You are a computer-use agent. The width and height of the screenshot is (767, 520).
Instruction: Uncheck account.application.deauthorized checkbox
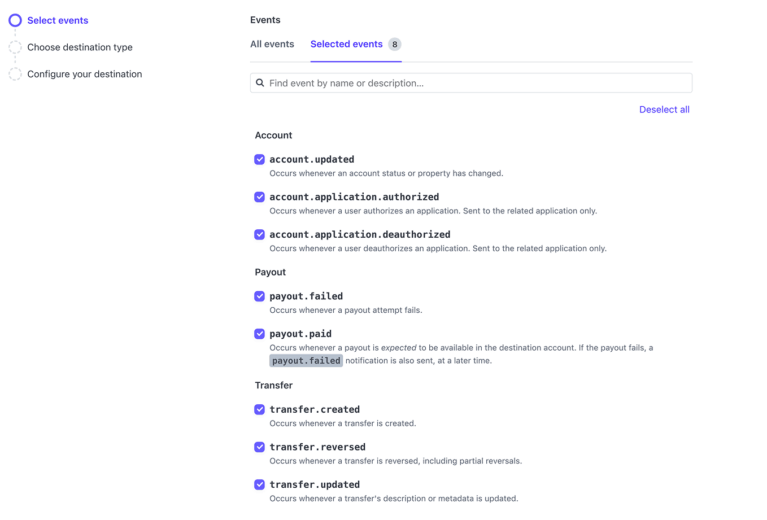click(x=259, y=235)
